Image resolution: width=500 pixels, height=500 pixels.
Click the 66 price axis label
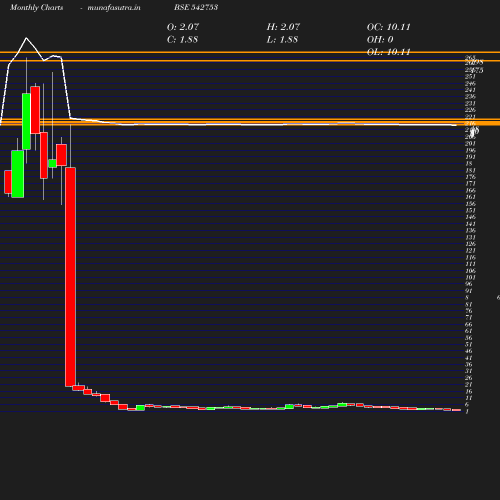pos(469,324)
